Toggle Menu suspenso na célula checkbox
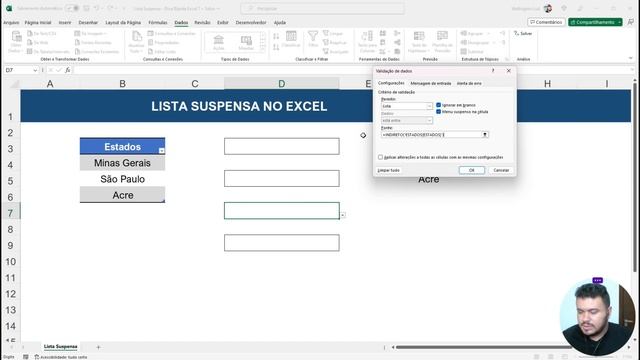The image size is (640, 360). [438, 111]
